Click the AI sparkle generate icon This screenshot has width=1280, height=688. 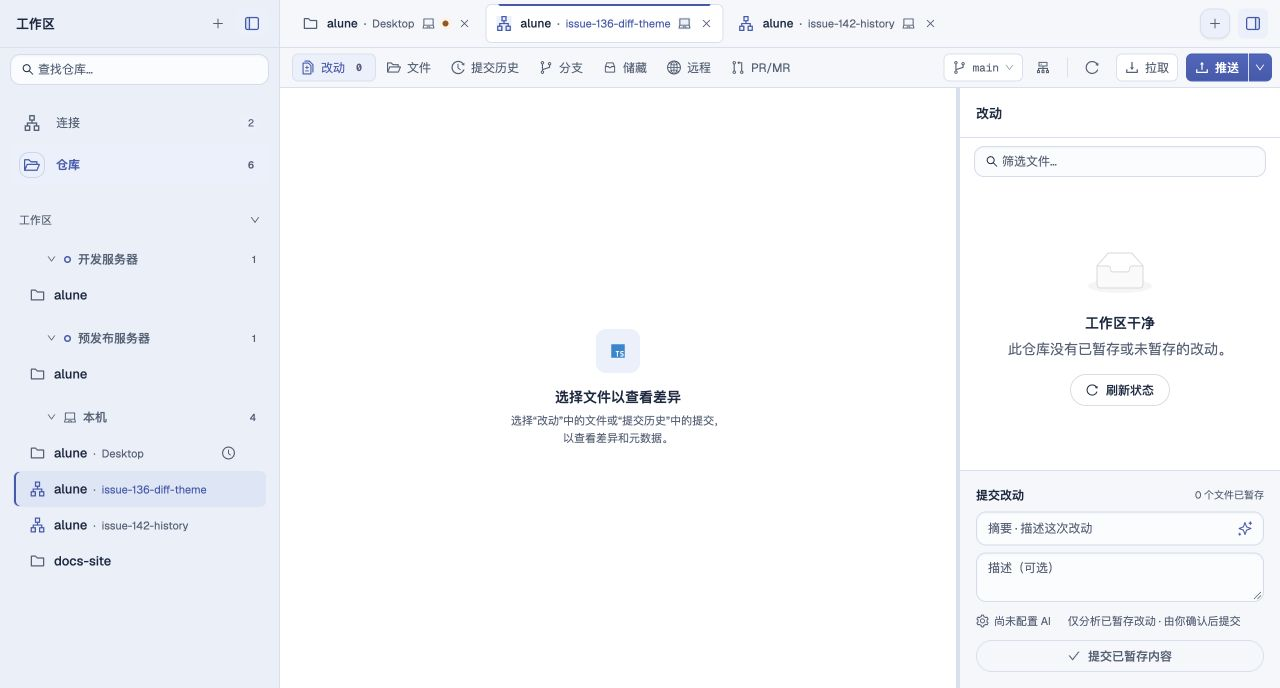click(1245, 528)
